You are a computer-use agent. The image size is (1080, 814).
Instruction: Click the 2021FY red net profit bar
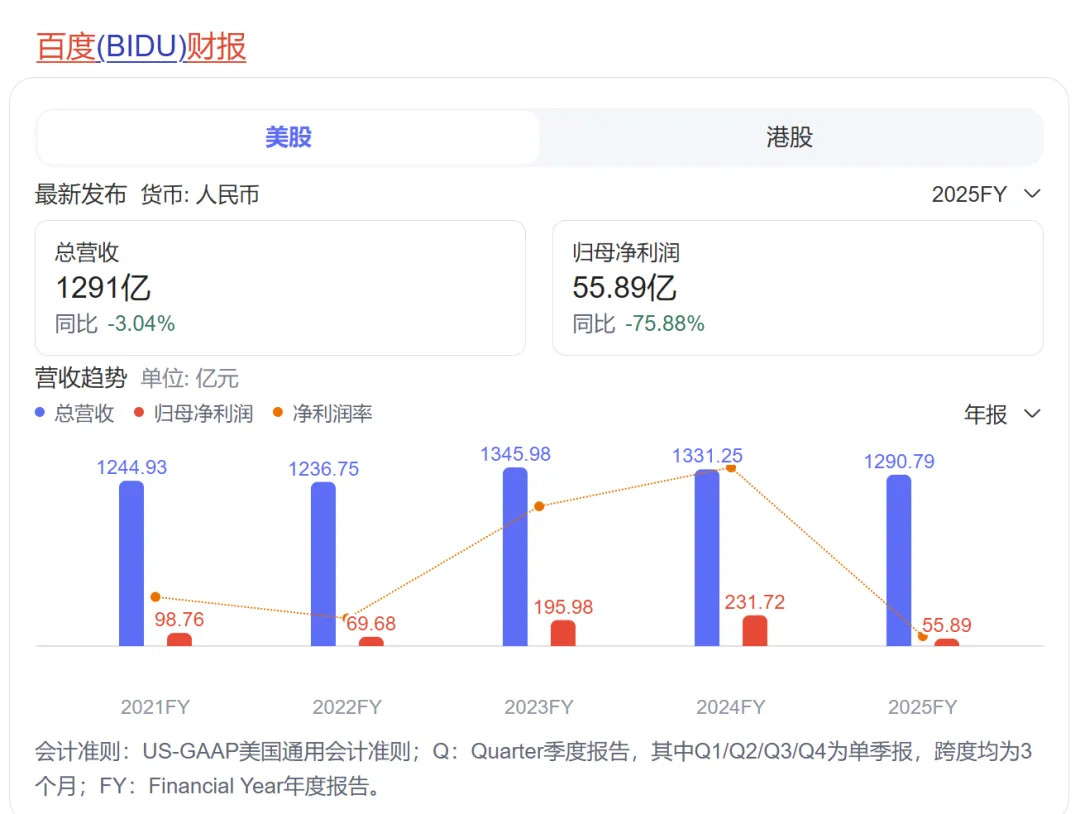179,640
